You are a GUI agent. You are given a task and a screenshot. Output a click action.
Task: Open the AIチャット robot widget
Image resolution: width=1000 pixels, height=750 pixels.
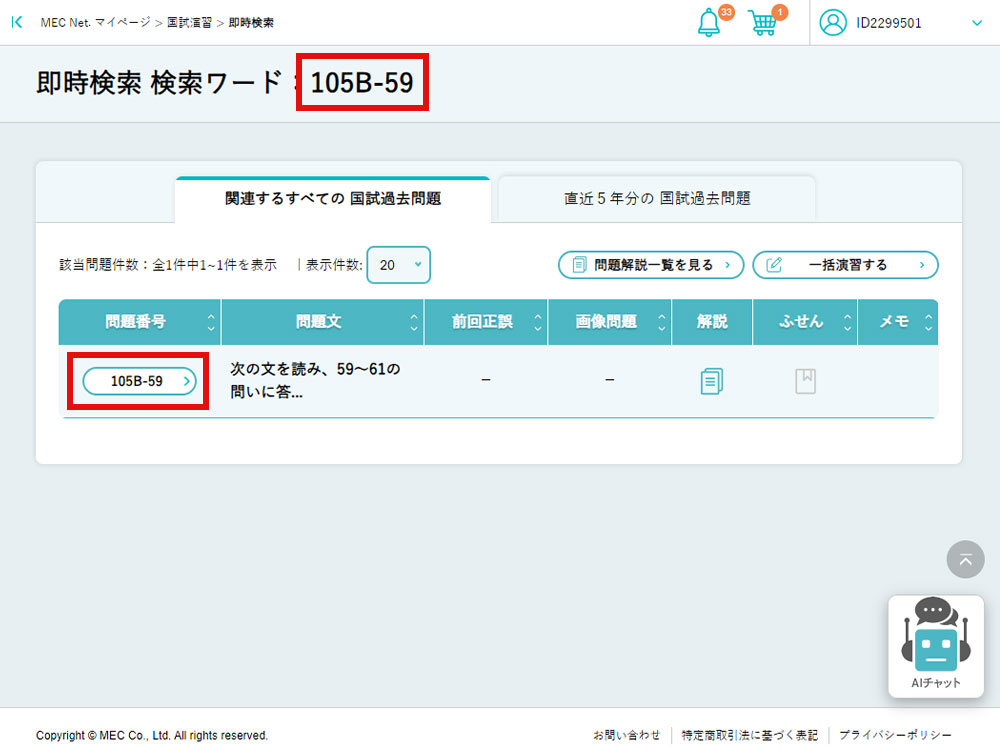936,646
